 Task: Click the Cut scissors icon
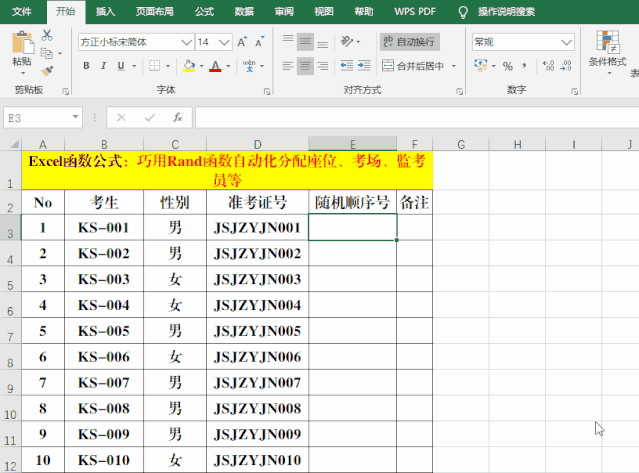47,35
